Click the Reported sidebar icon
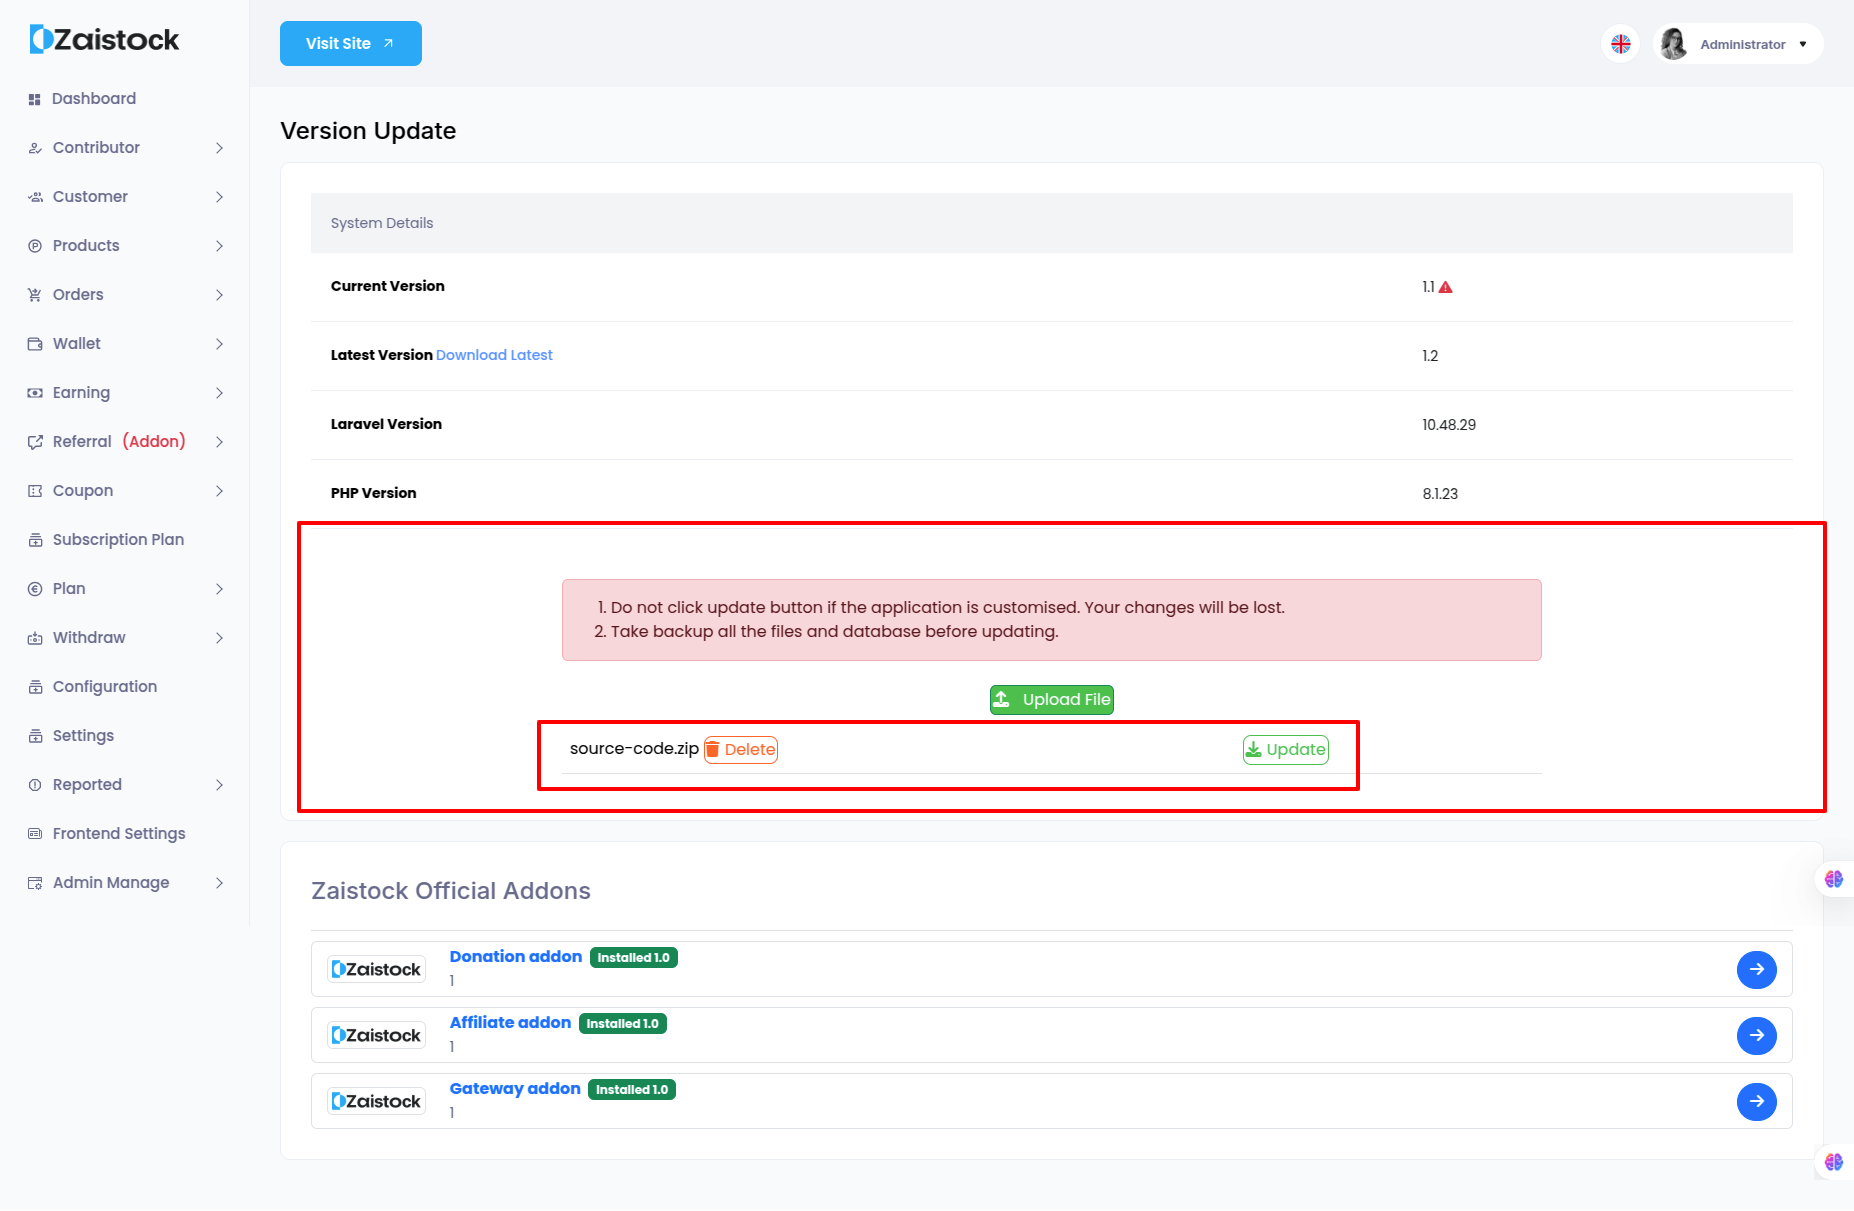This screenshot has height=1211, width=1854. click(35, 785)
